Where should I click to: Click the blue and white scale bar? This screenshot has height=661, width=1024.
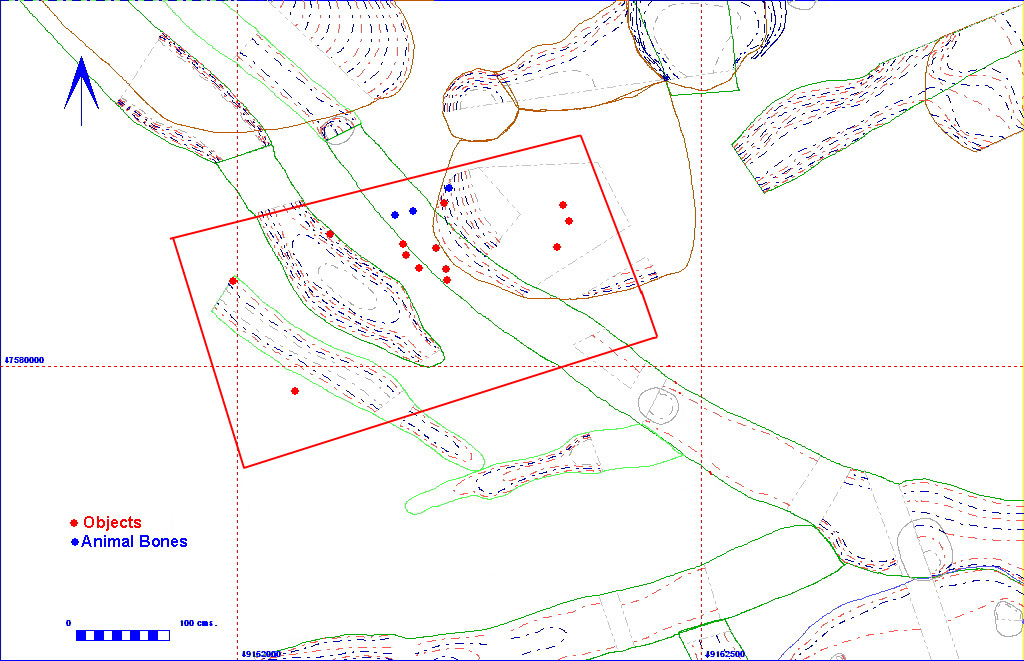click(x=122, y=635)
